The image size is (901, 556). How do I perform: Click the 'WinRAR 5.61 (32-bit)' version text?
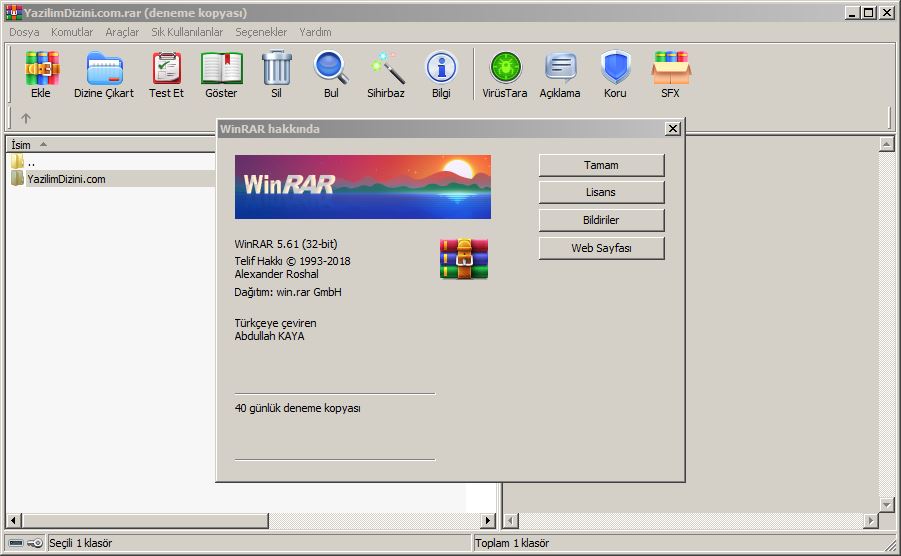(x=286, y=244)
